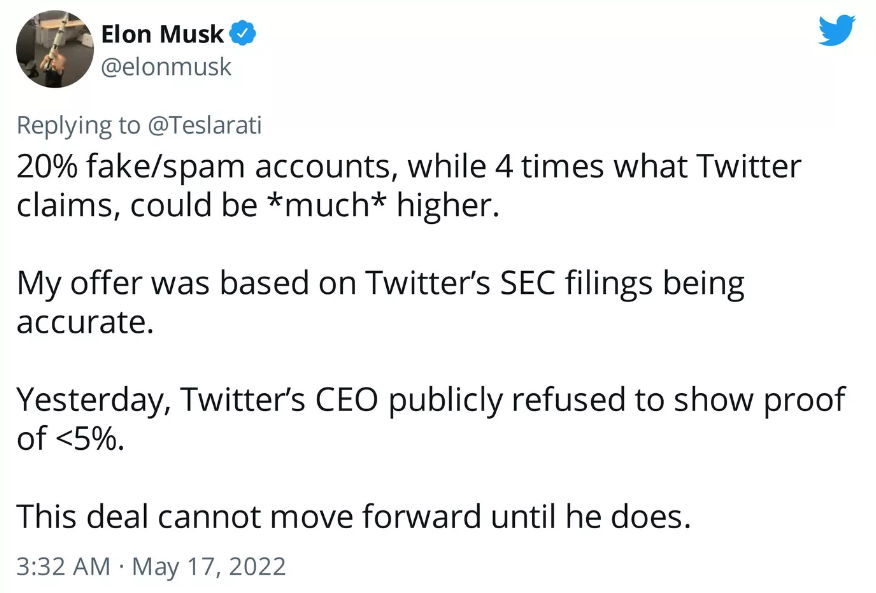The height and width of the screenshot is (593, 876).
Task: Open the 3:32 AM timestamp
Action: [62, 567]
